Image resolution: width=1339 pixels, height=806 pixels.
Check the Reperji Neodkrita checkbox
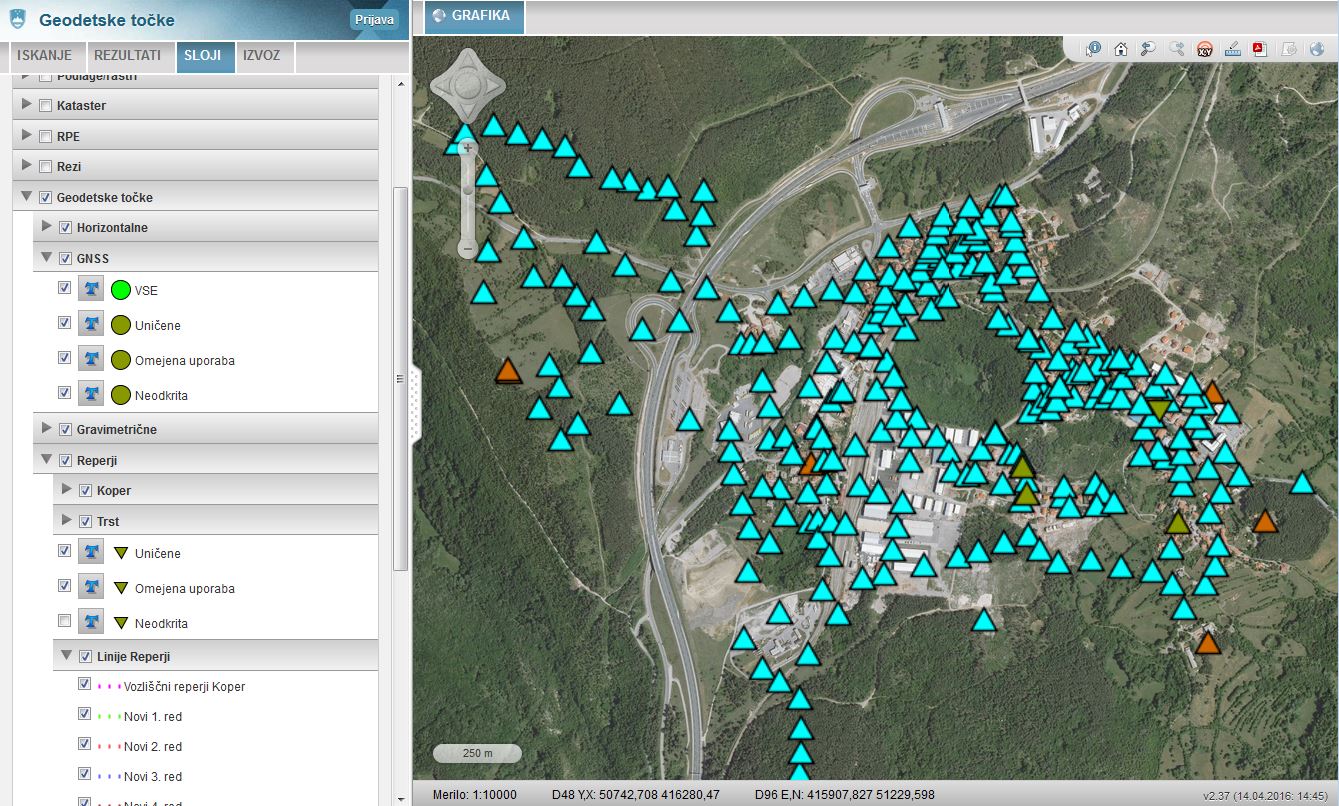pyautogui.click(x=65, y=620)
